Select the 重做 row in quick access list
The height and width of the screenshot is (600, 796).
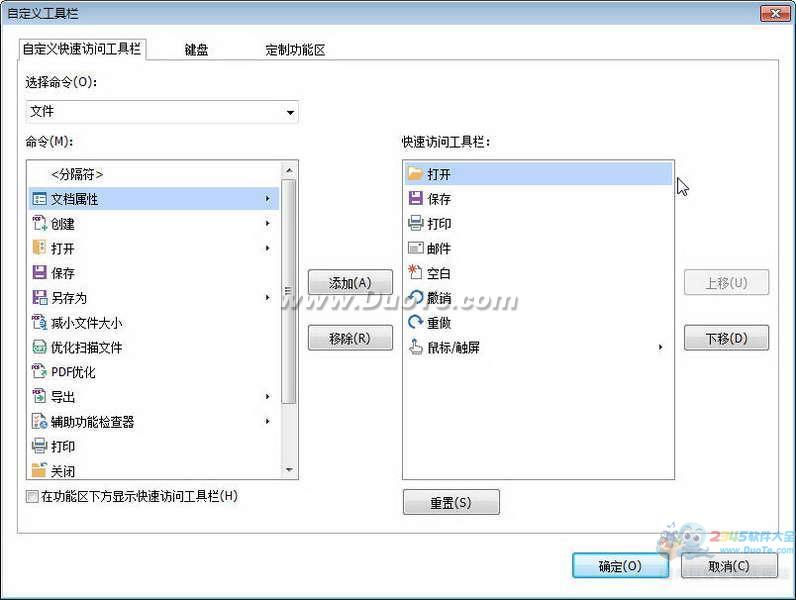tap(538, 322)
